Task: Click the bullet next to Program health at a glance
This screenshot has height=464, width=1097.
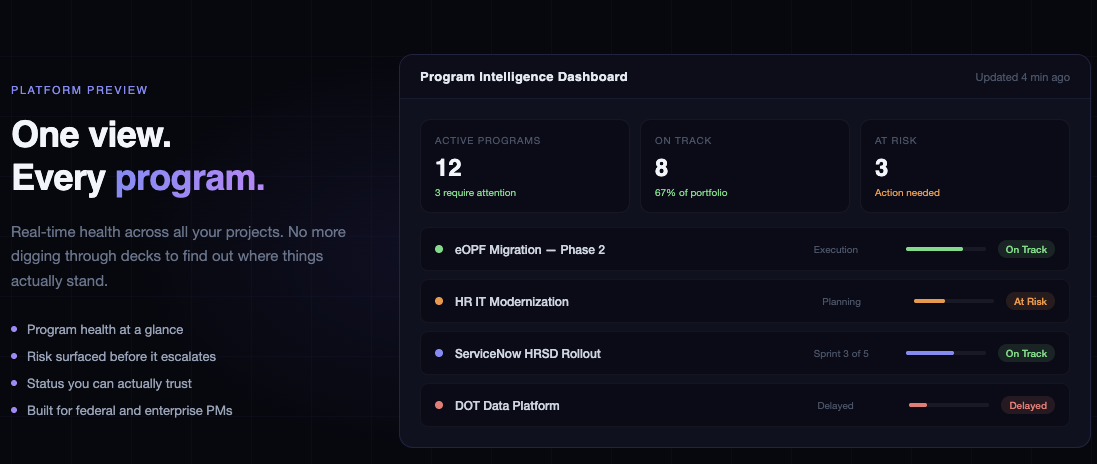Action: [14, 329]
